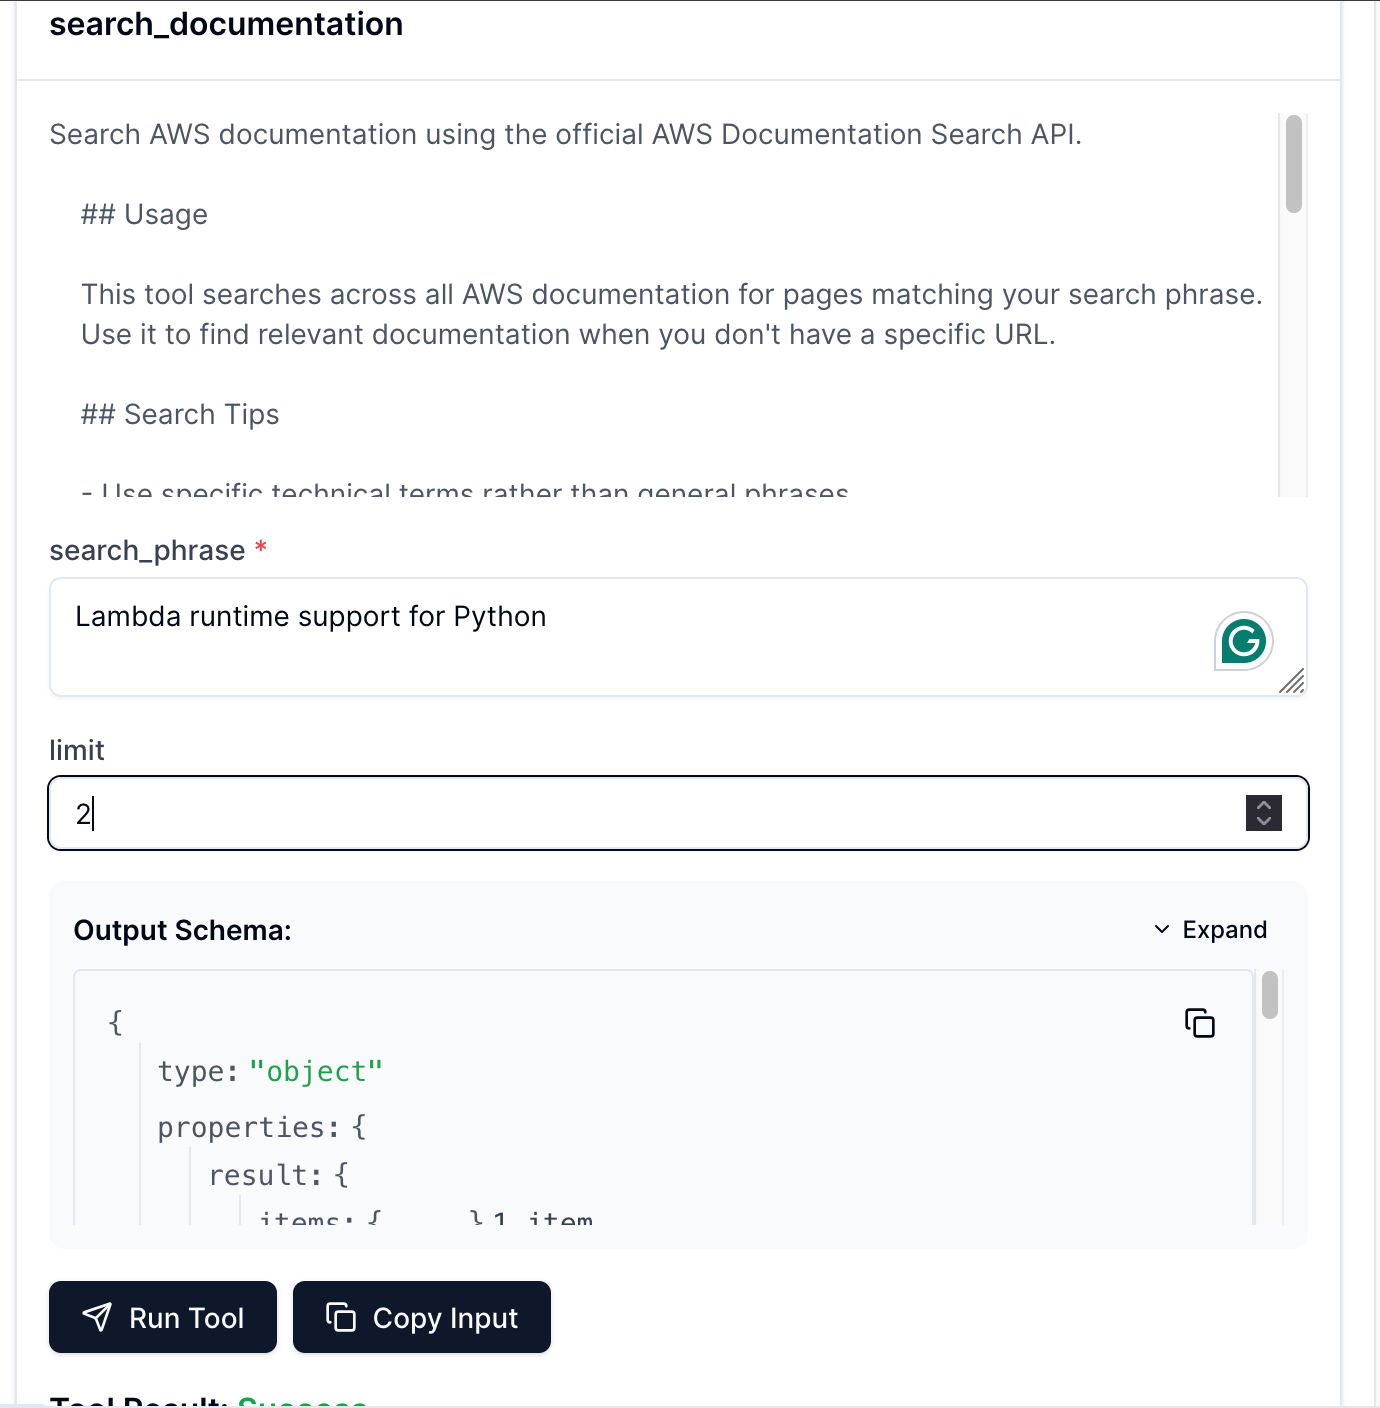Expand the Output Schema view

[x=1224, y=929]
